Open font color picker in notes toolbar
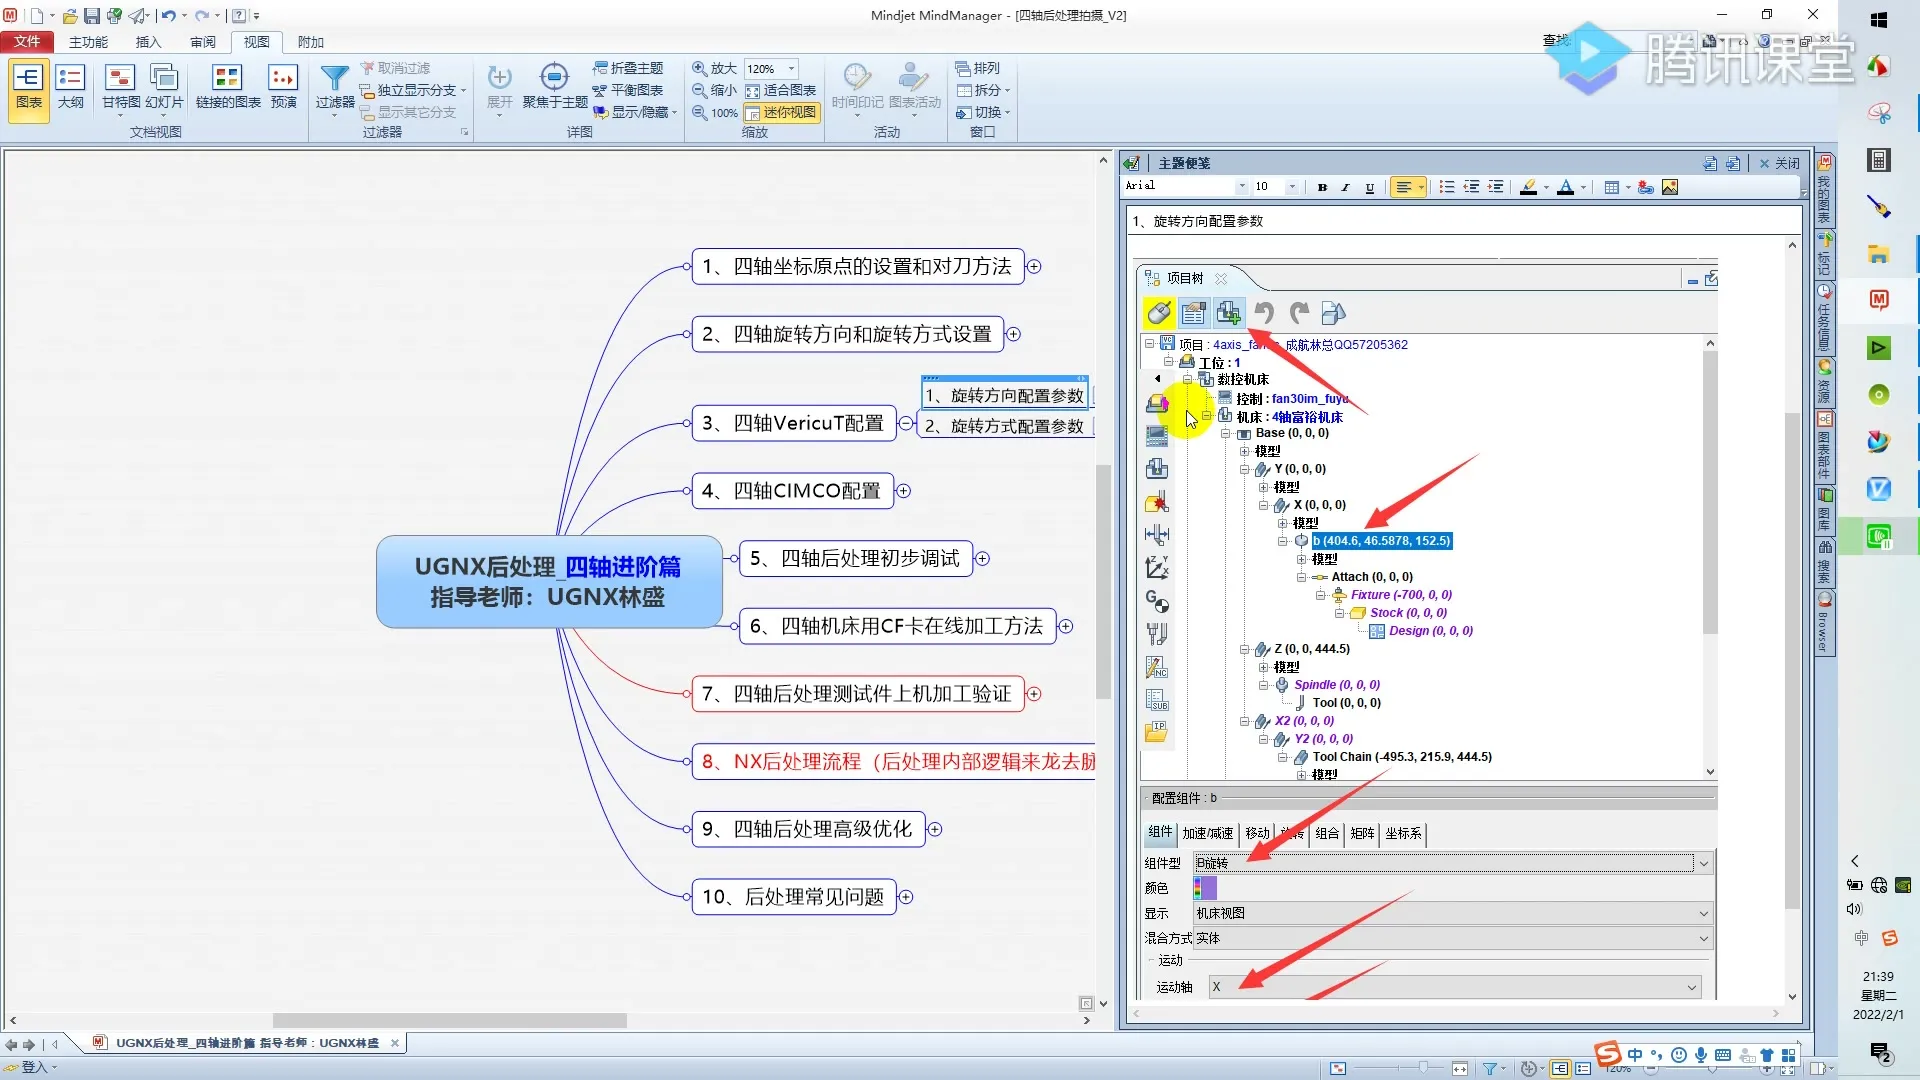The image size is (1920, 1080). coord(1584,187)
